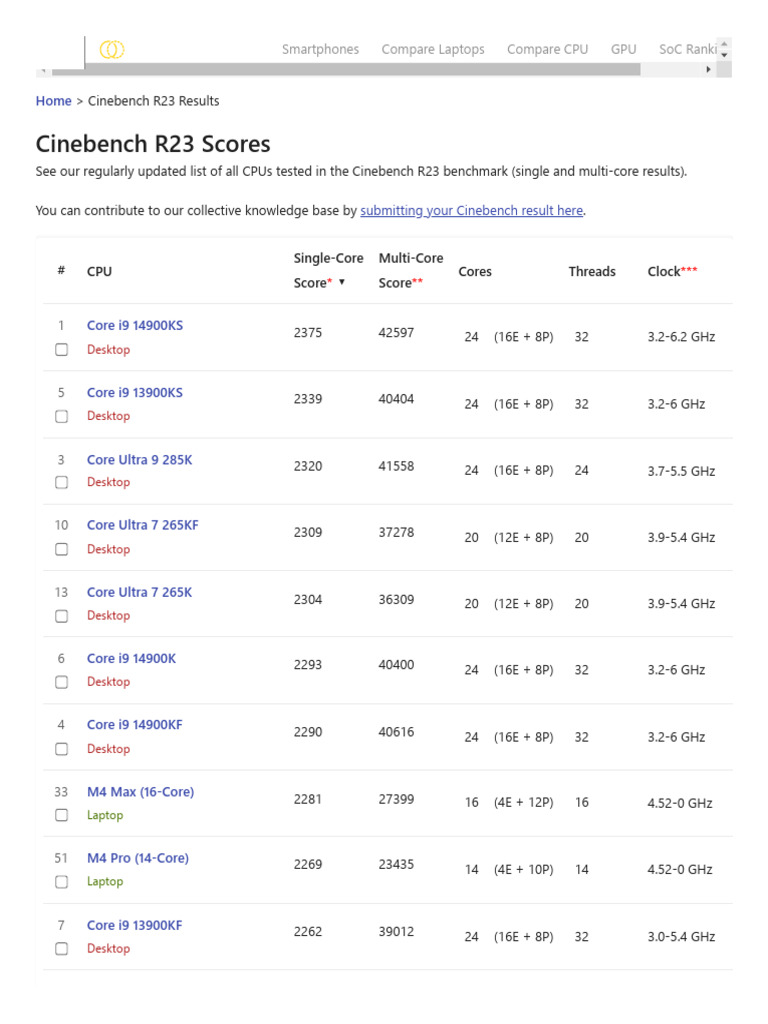
Task: Open submitting your Cinebench result link
Action: click(x=472, y=211)
